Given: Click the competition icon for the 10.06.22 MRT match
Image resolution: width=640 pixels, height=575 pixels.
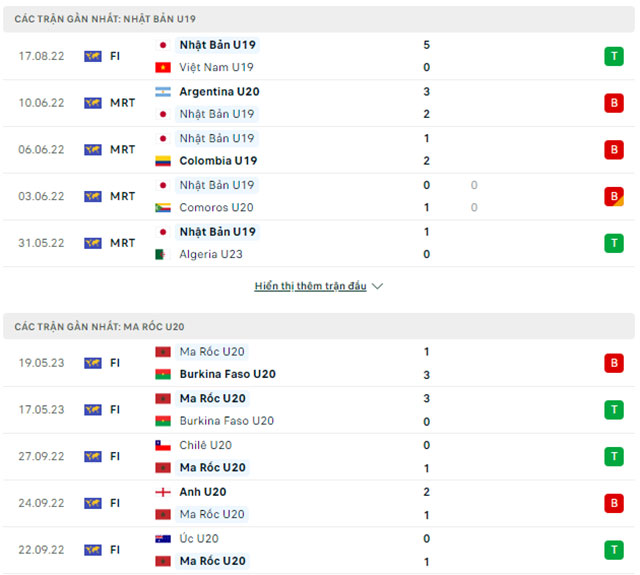Looking at the screenshot, I should pyautogui.click(x=93, y=103).
